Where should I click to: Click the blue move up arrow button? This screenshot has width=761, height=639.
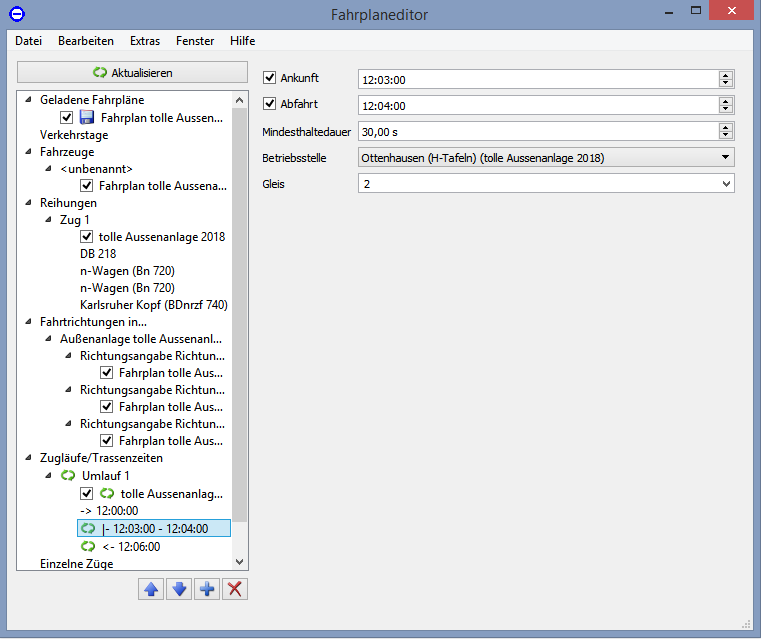(151, 588)
